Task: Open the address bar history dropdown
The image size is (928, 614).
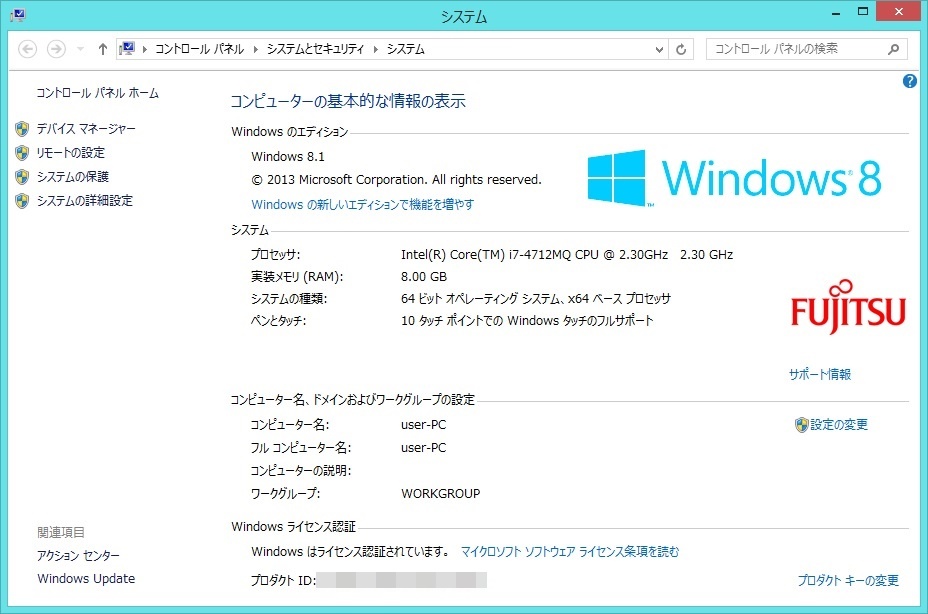Action: [659, 50]
